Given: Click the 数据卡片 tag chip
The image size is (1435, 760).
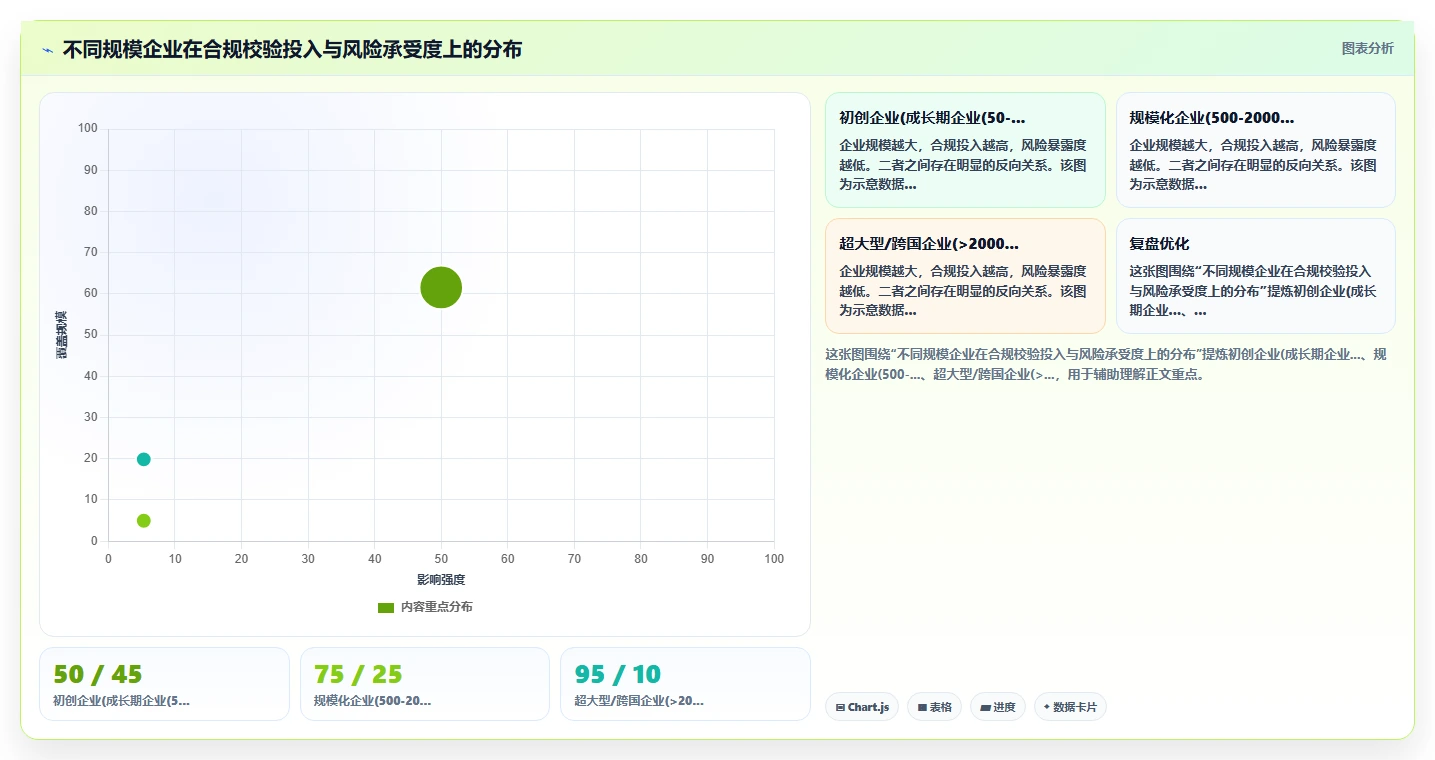Looking at the screenshot, I should pyautogui.click(x=1070, y=707).
